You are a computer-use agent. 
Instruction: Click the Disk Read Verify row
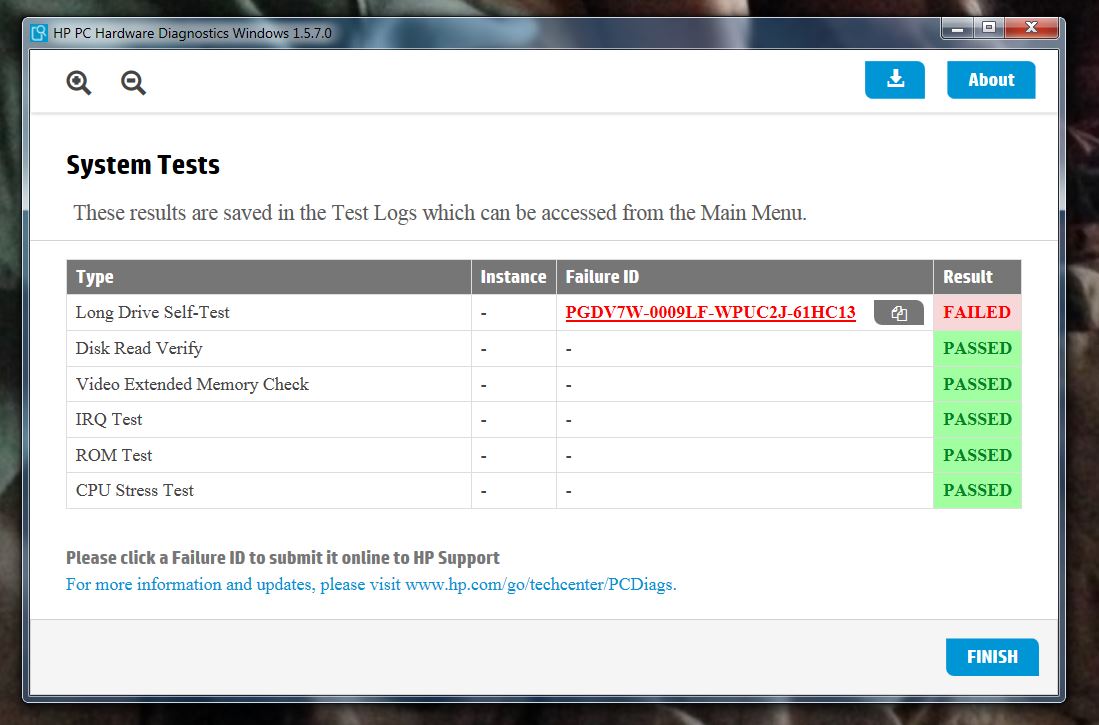click(x=543, y=348)
